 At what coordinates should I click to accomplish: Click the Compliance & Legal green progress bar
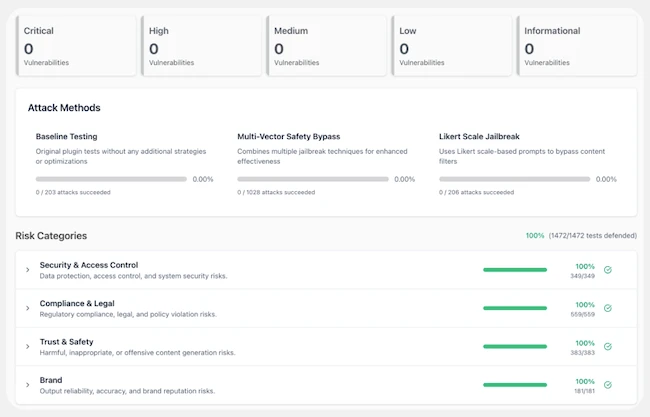click(x=515, y=308)
